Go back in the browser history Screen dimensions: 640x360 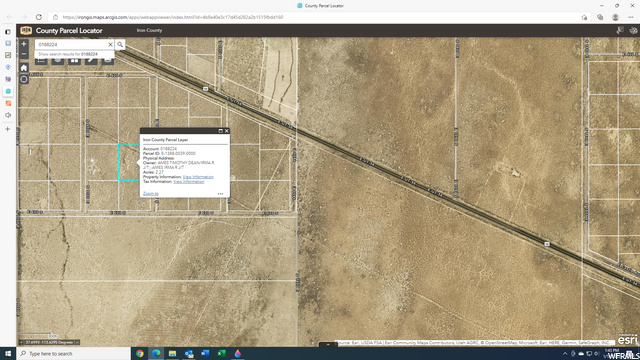point(9,17)
